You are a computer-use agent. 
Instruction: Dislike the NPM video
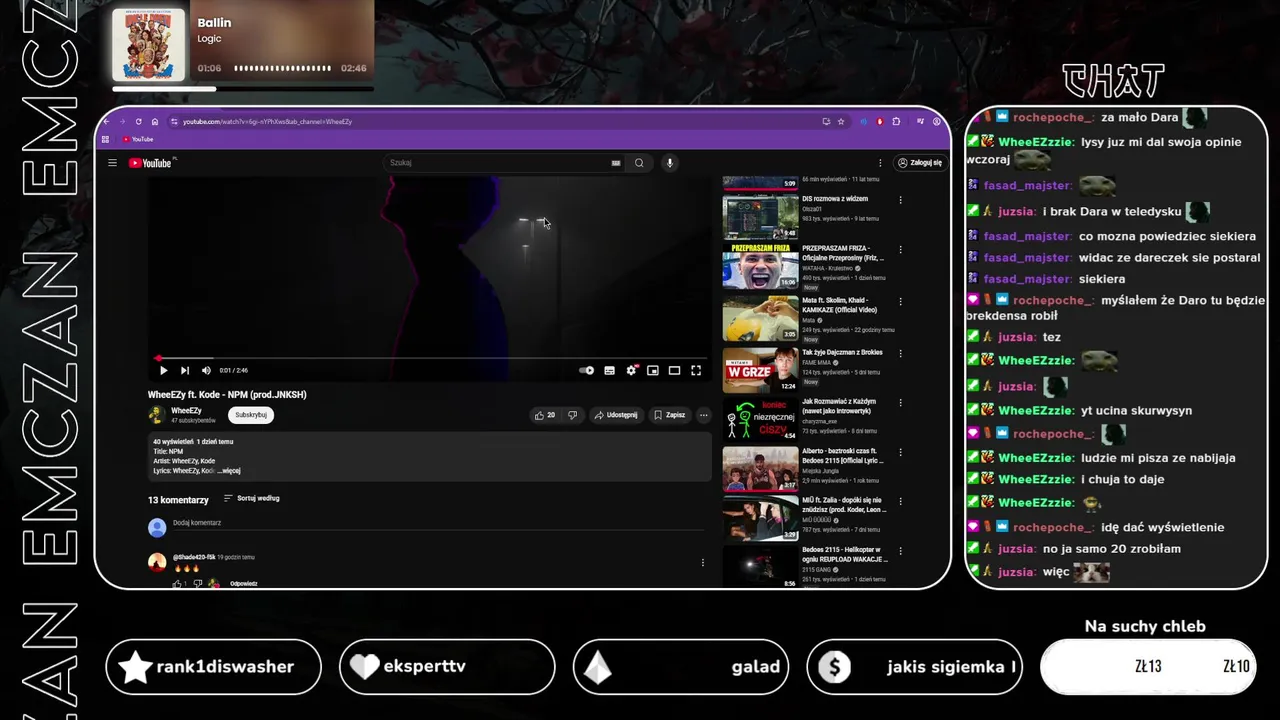point(572,415)
